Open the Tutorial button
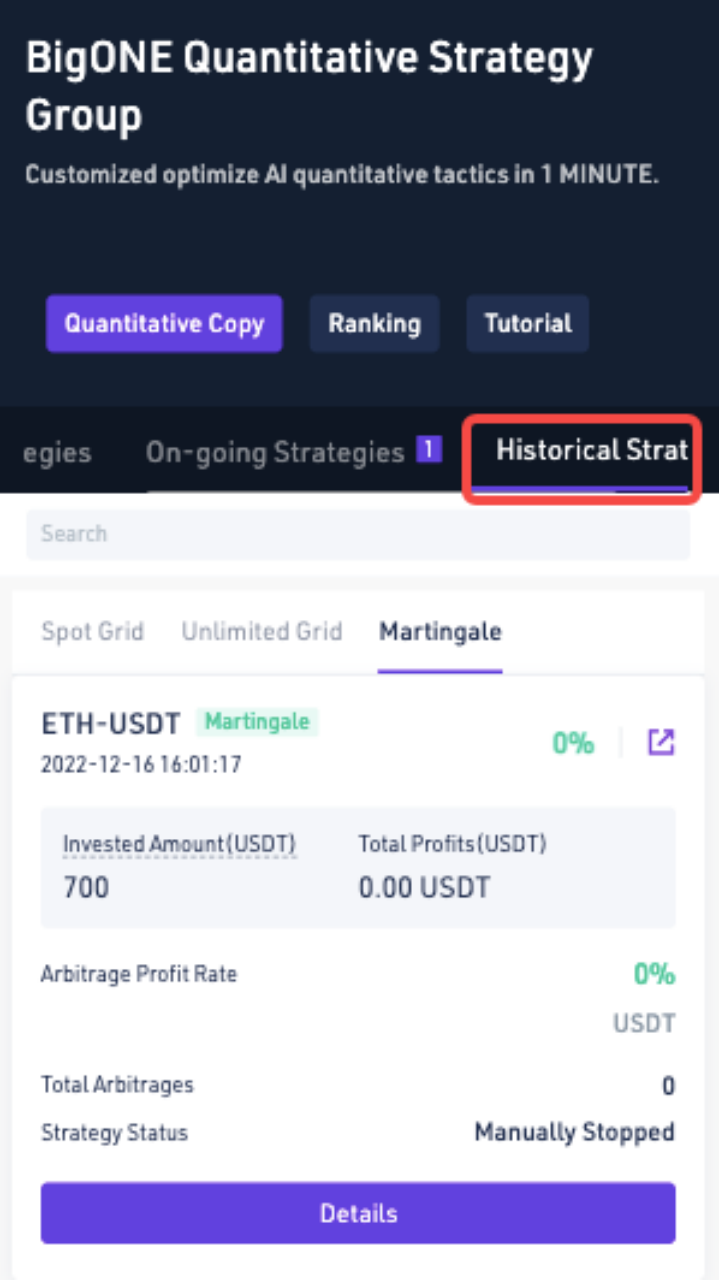The image size is (719, 1280). (x=528, y=323)
